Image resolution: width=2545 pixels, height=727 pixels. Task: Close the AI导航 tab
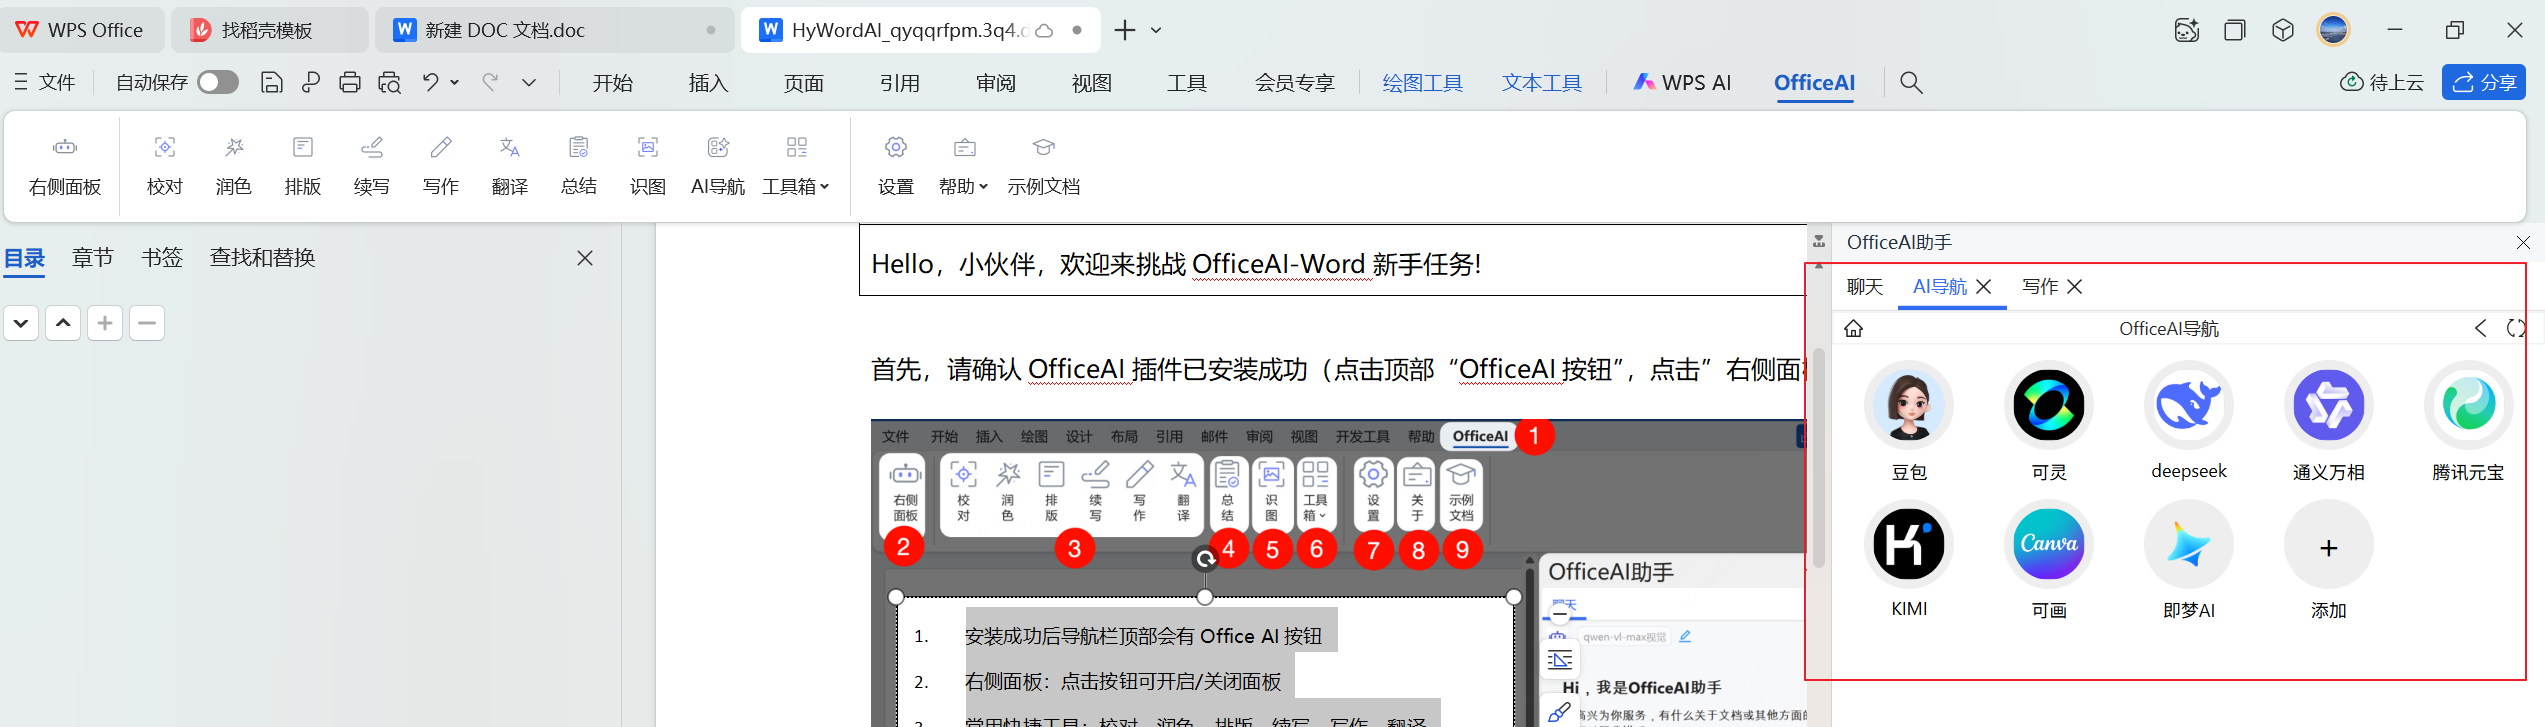click(1984, 287)
